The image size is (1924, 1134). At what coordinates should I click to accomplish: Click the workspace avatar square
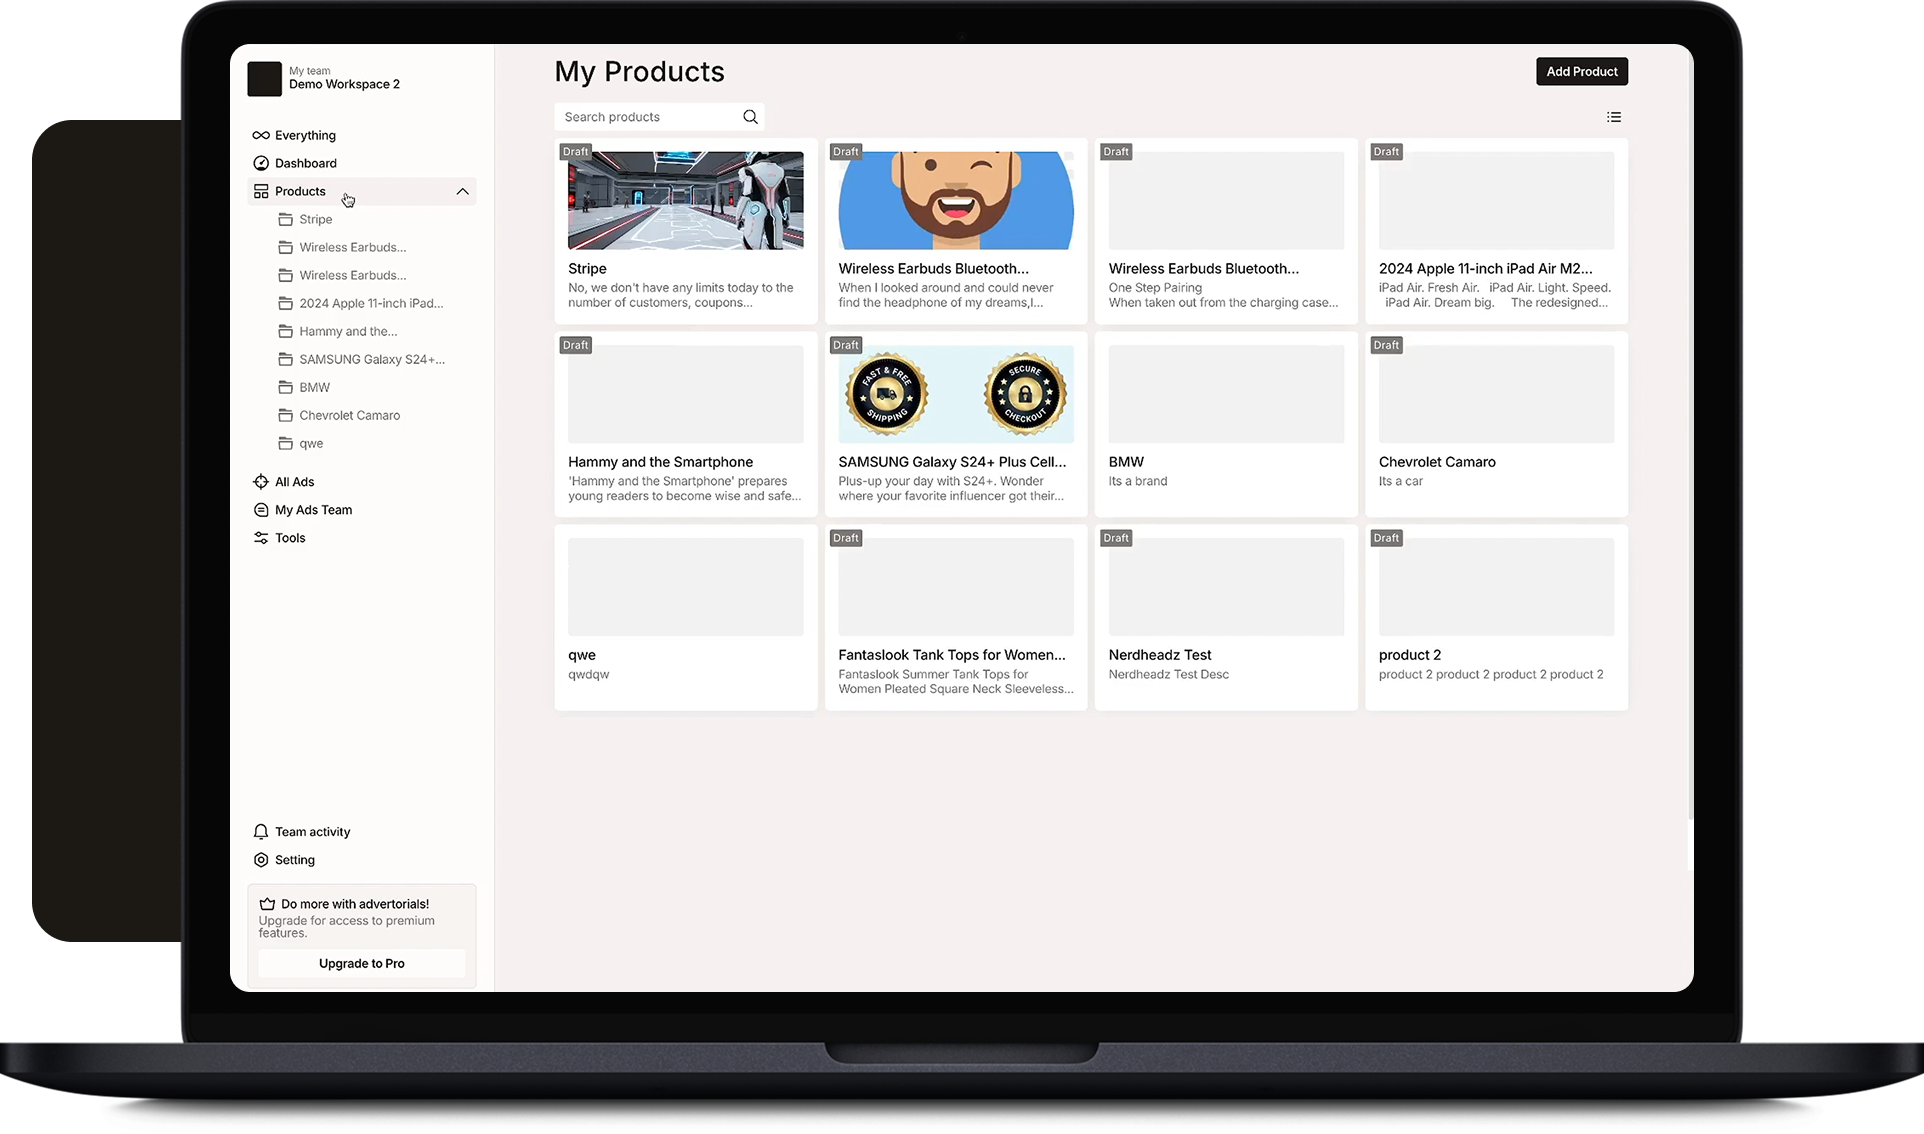[264, 79]
